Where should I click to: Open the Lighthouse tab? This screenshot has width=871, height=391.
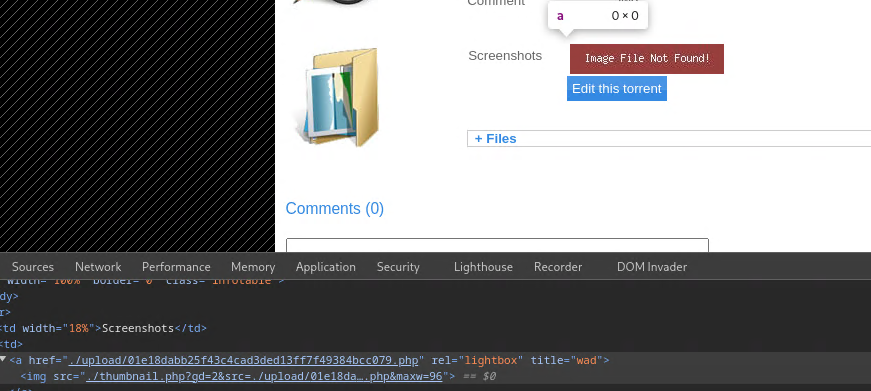tap(483, 267)
